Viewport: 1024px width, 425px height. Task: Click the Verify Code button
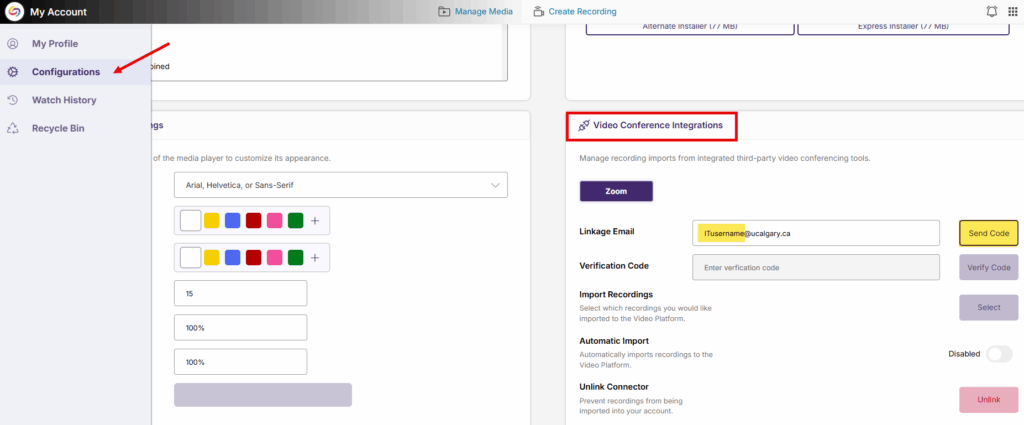pyautogui.click(x=989, y=267)
